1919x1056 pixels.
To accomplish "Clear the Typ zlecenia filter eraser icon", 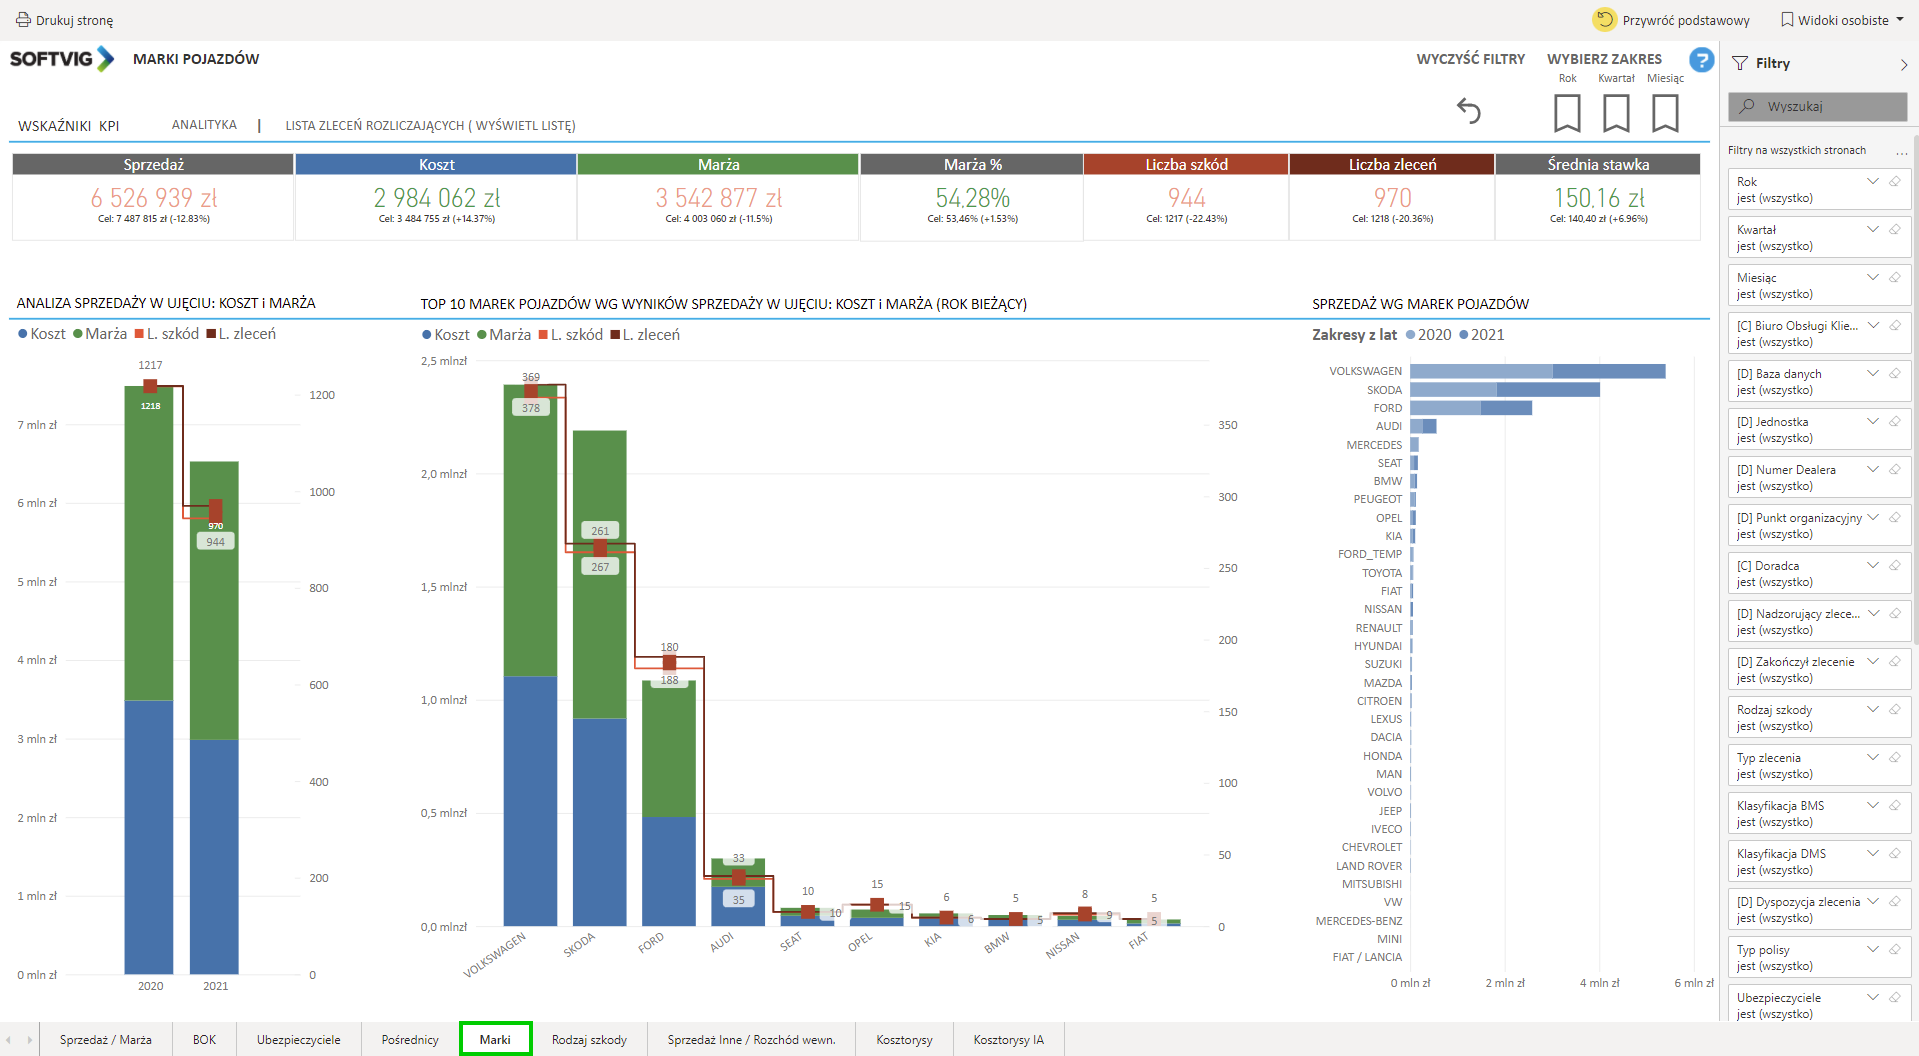I will pyautogui.click(x=1894, y=758).
